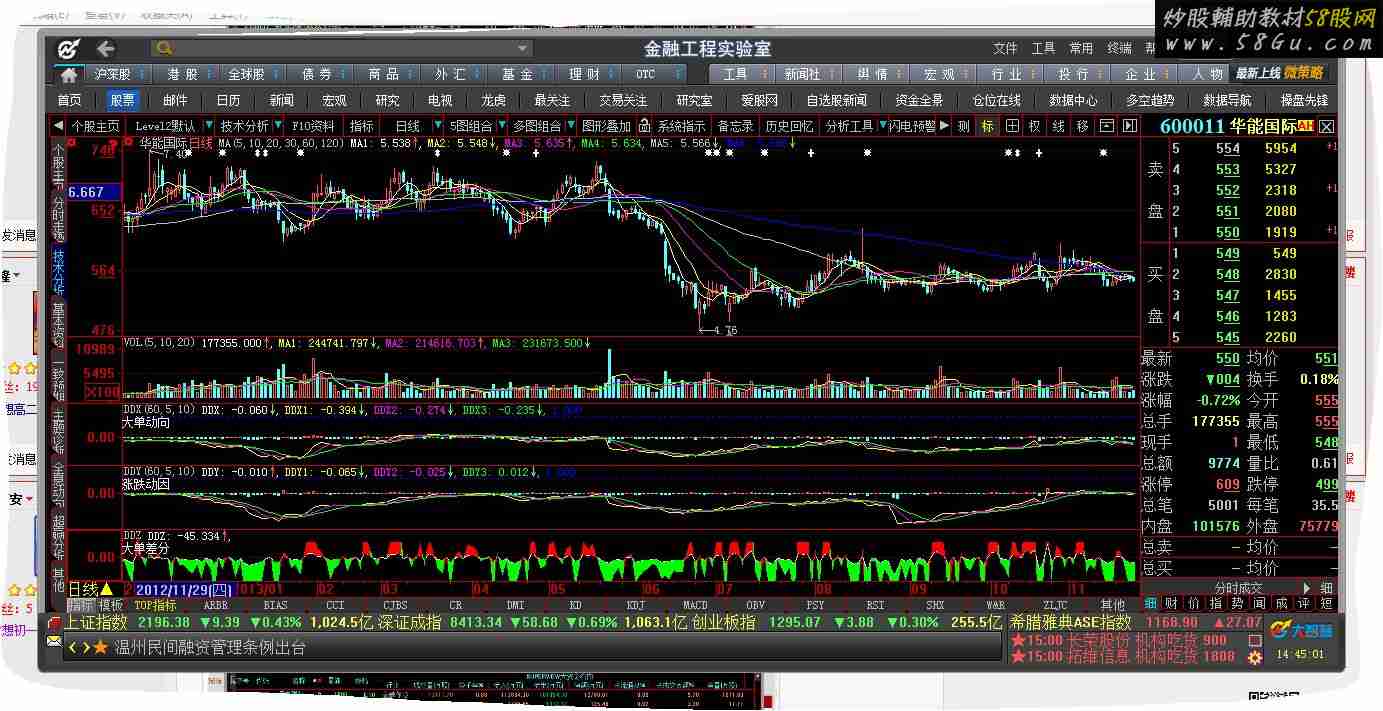Go to the previous news with left chevron

click(x=72, y=648)
